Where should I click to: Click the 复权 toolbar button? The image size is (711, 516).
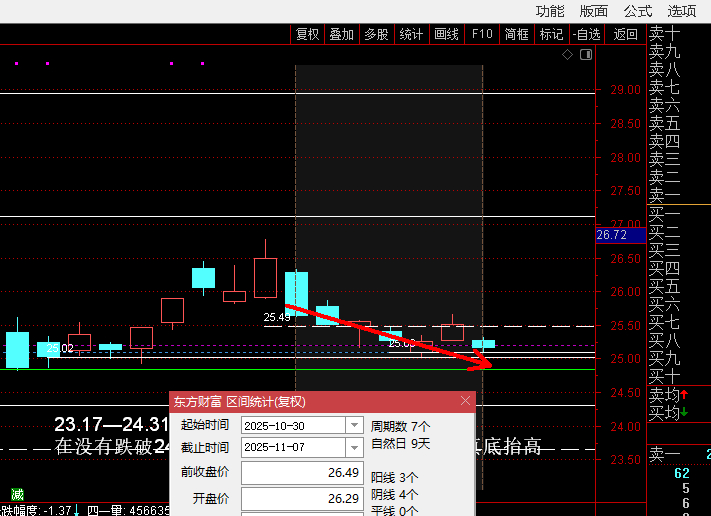[x=307, y=34]
